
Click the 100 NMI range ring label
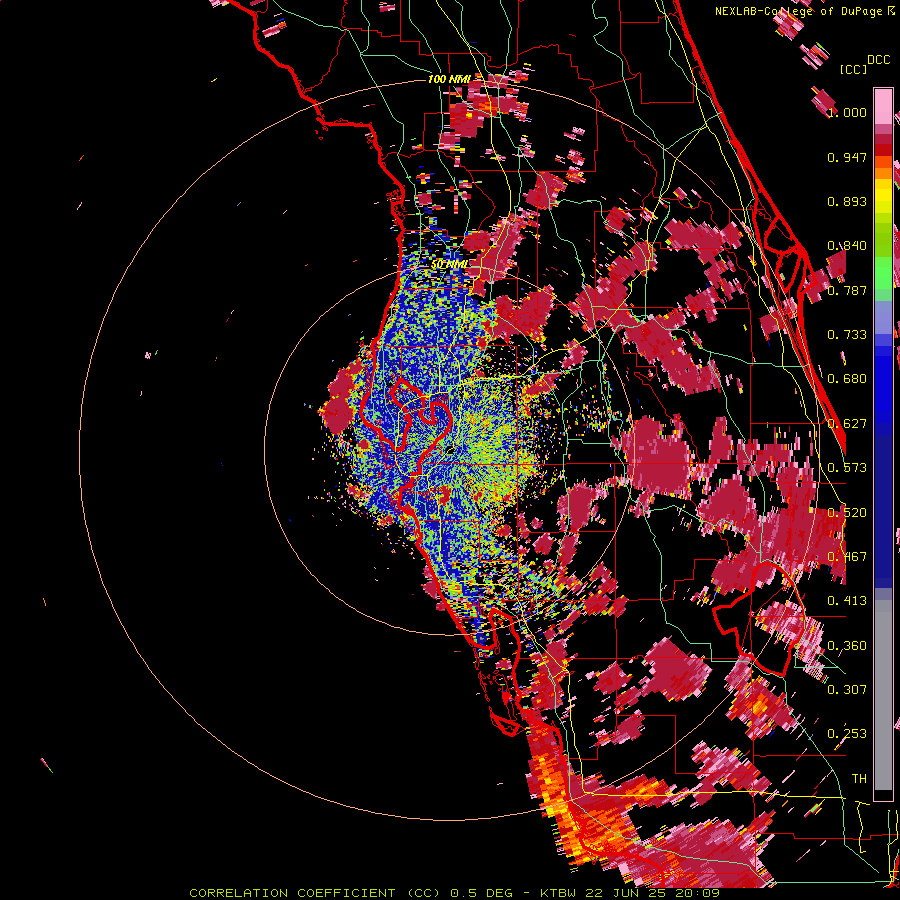449,79
